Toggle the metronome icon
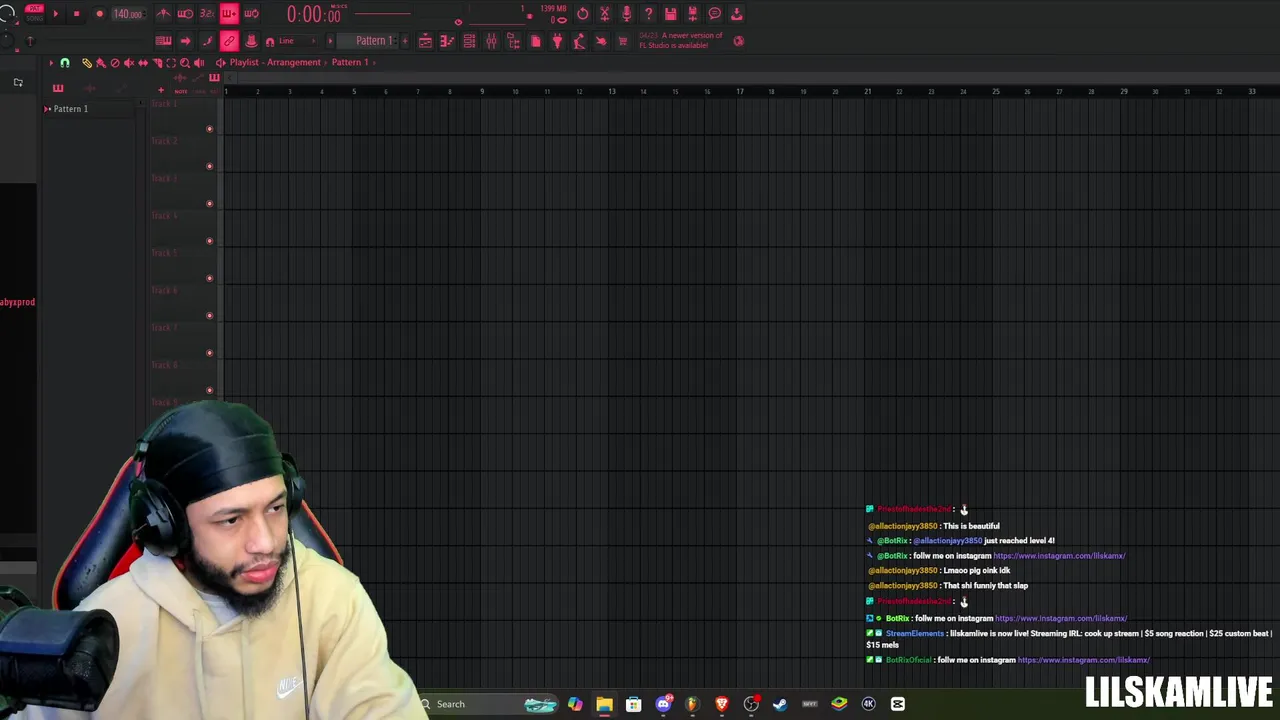Screen dimensions: 1280x720 [163, 14]
